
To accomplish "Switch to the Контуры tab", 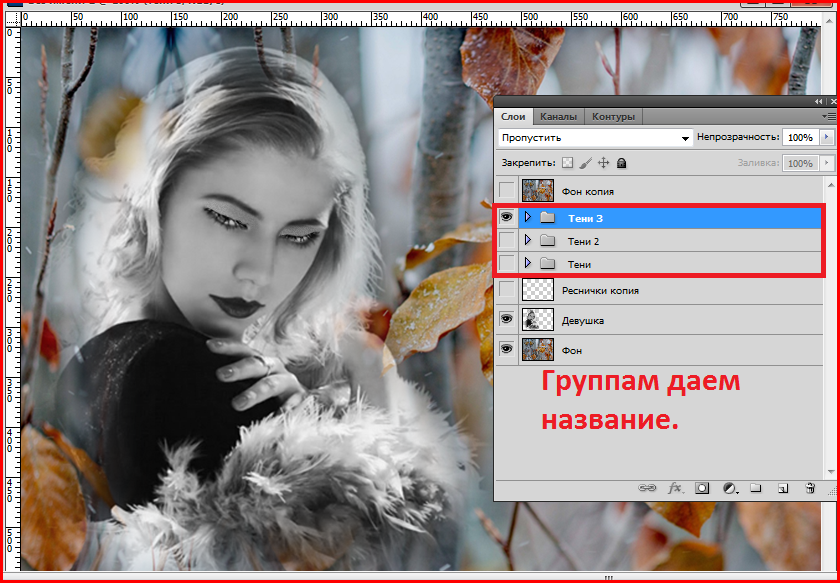I will (x=613, y=116).
